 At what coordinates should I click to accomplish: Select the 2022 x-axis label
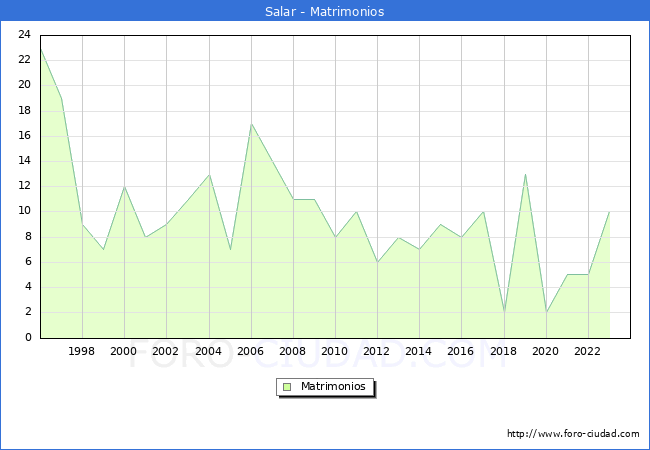(588, 352)
